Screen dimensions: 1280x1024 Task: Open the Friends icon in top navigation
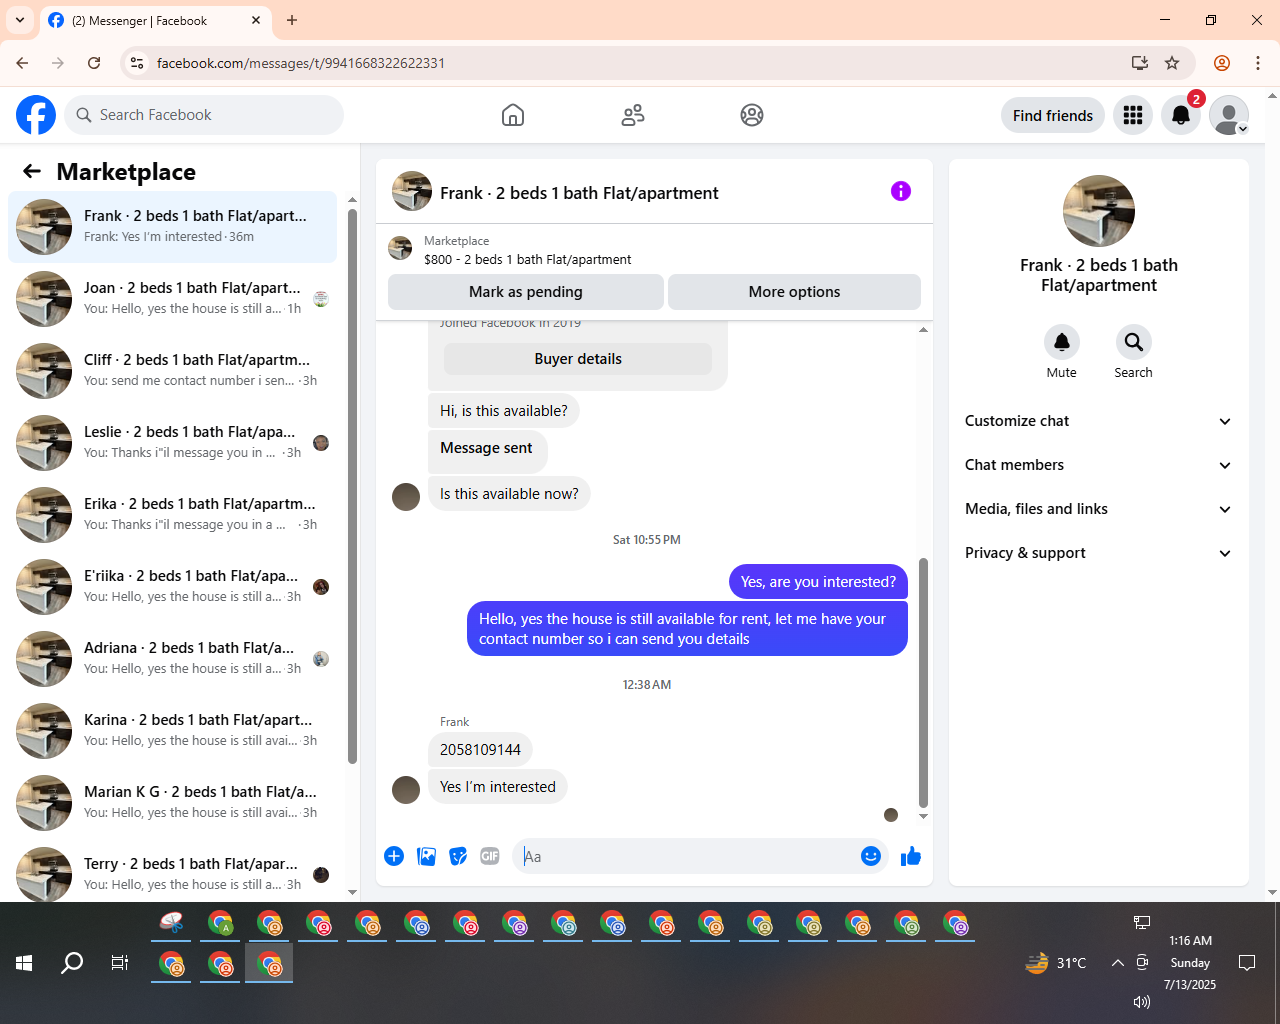(x=633, y=115)
